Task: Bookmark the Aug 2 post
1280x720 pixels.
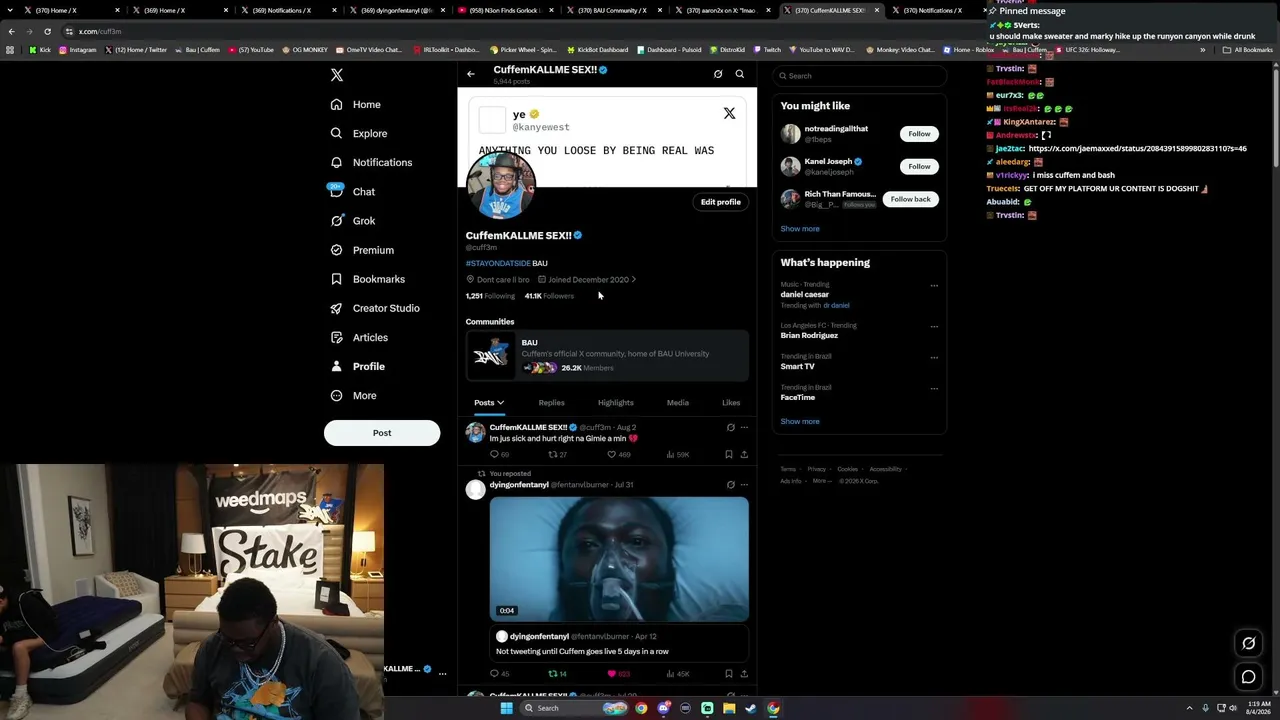Action: click(x=729, y=455)
